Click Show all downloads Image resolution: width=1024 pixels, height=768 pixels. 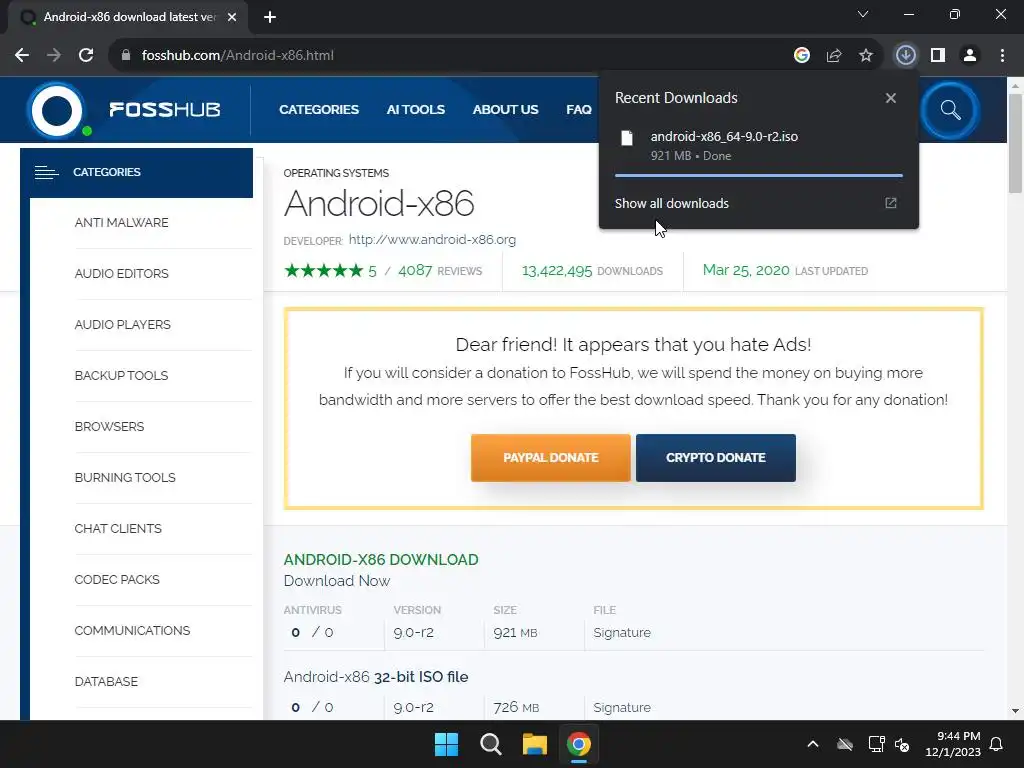click(671, 203)
